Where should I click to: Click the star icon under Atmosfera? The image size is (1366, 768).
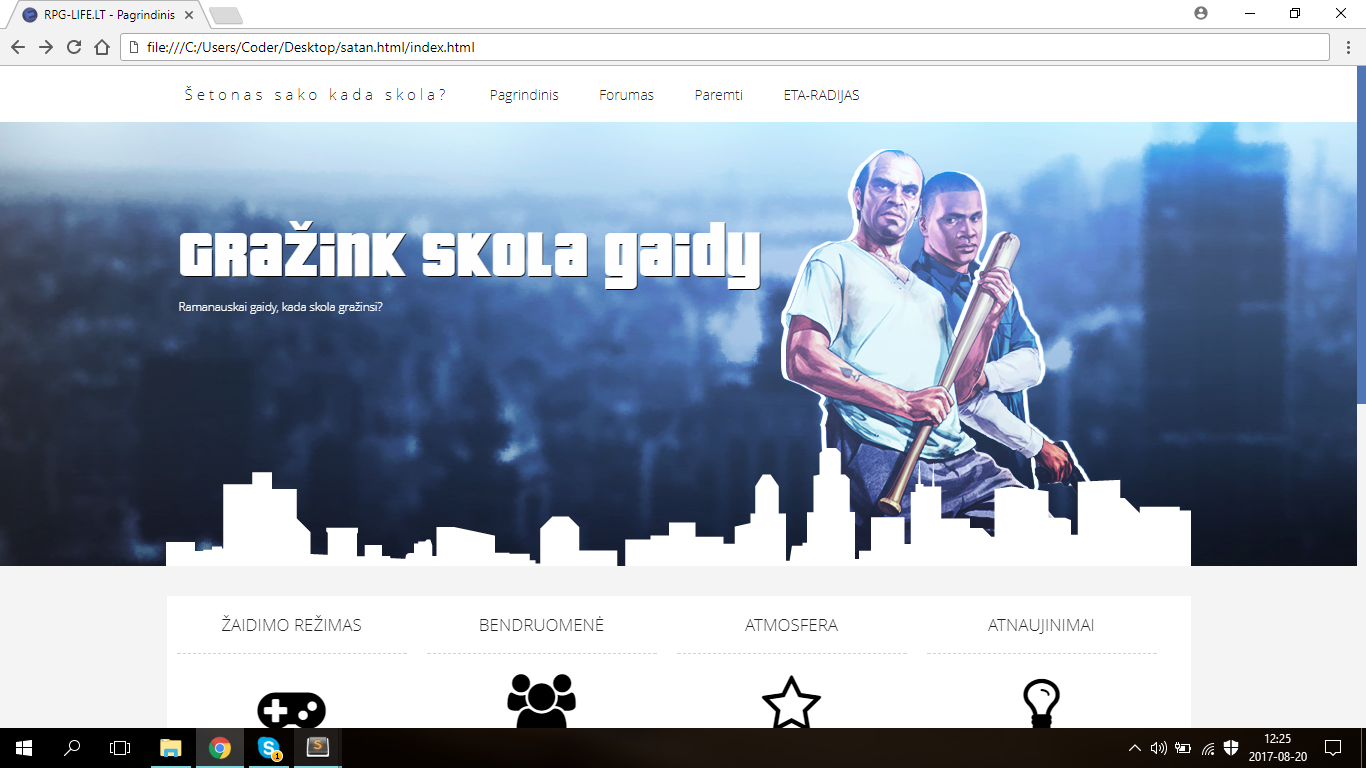(791, 702)
